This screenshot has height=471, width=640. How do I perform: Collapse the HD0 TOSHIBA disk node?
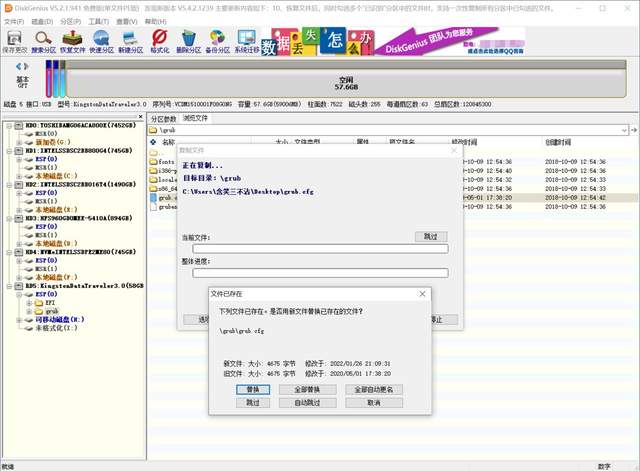tap(9, 126)
